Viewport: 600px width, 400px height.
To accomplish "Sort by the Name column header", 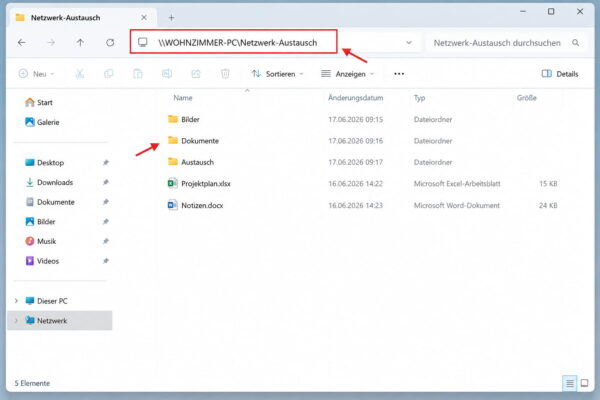I will pyautogui.click(x=183, y=98).
